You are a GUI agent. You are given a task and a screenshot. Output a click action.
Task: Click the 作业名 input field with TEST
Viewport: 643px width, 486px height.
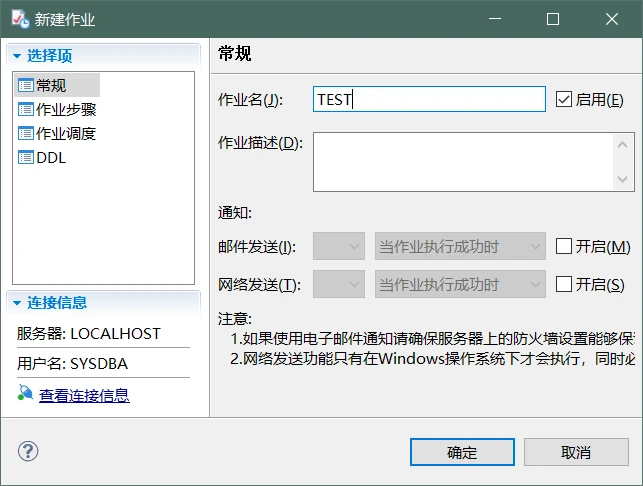[x=429, y=99]
